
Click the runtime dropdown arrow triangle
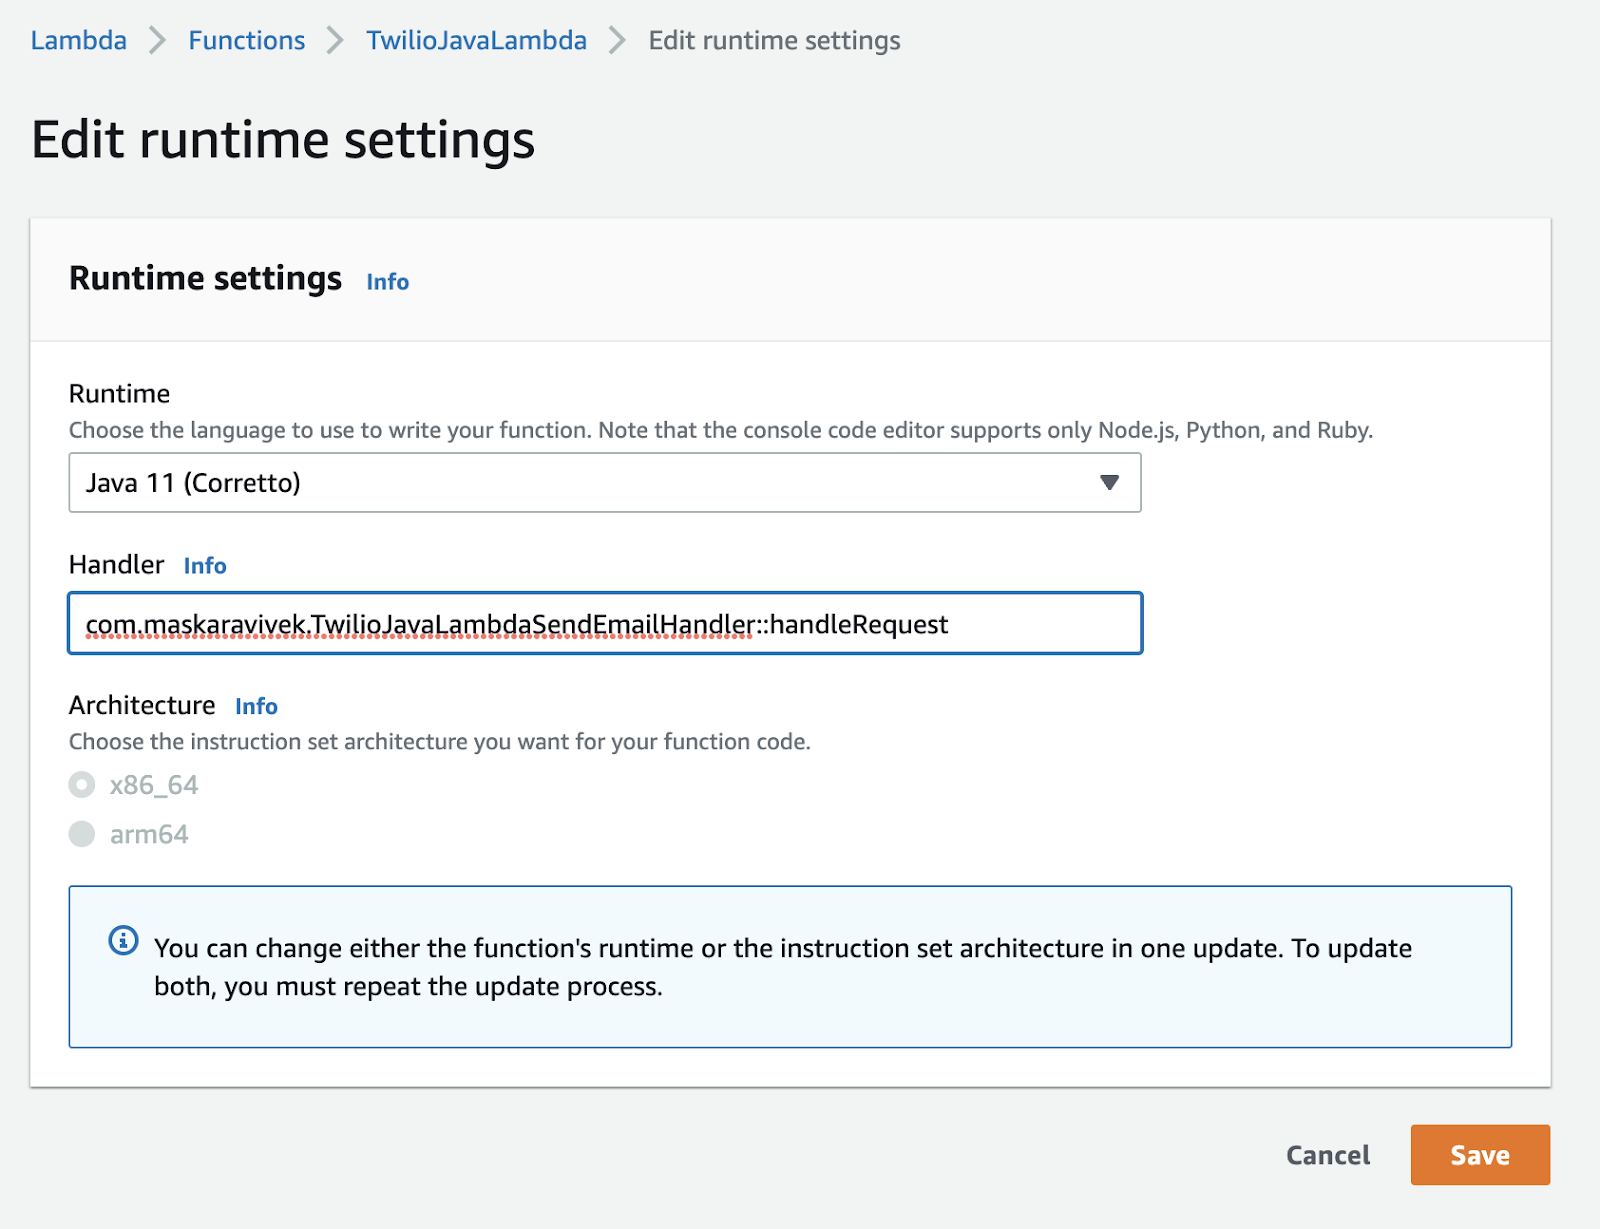pyautogui.click(x=1109, y=483)
